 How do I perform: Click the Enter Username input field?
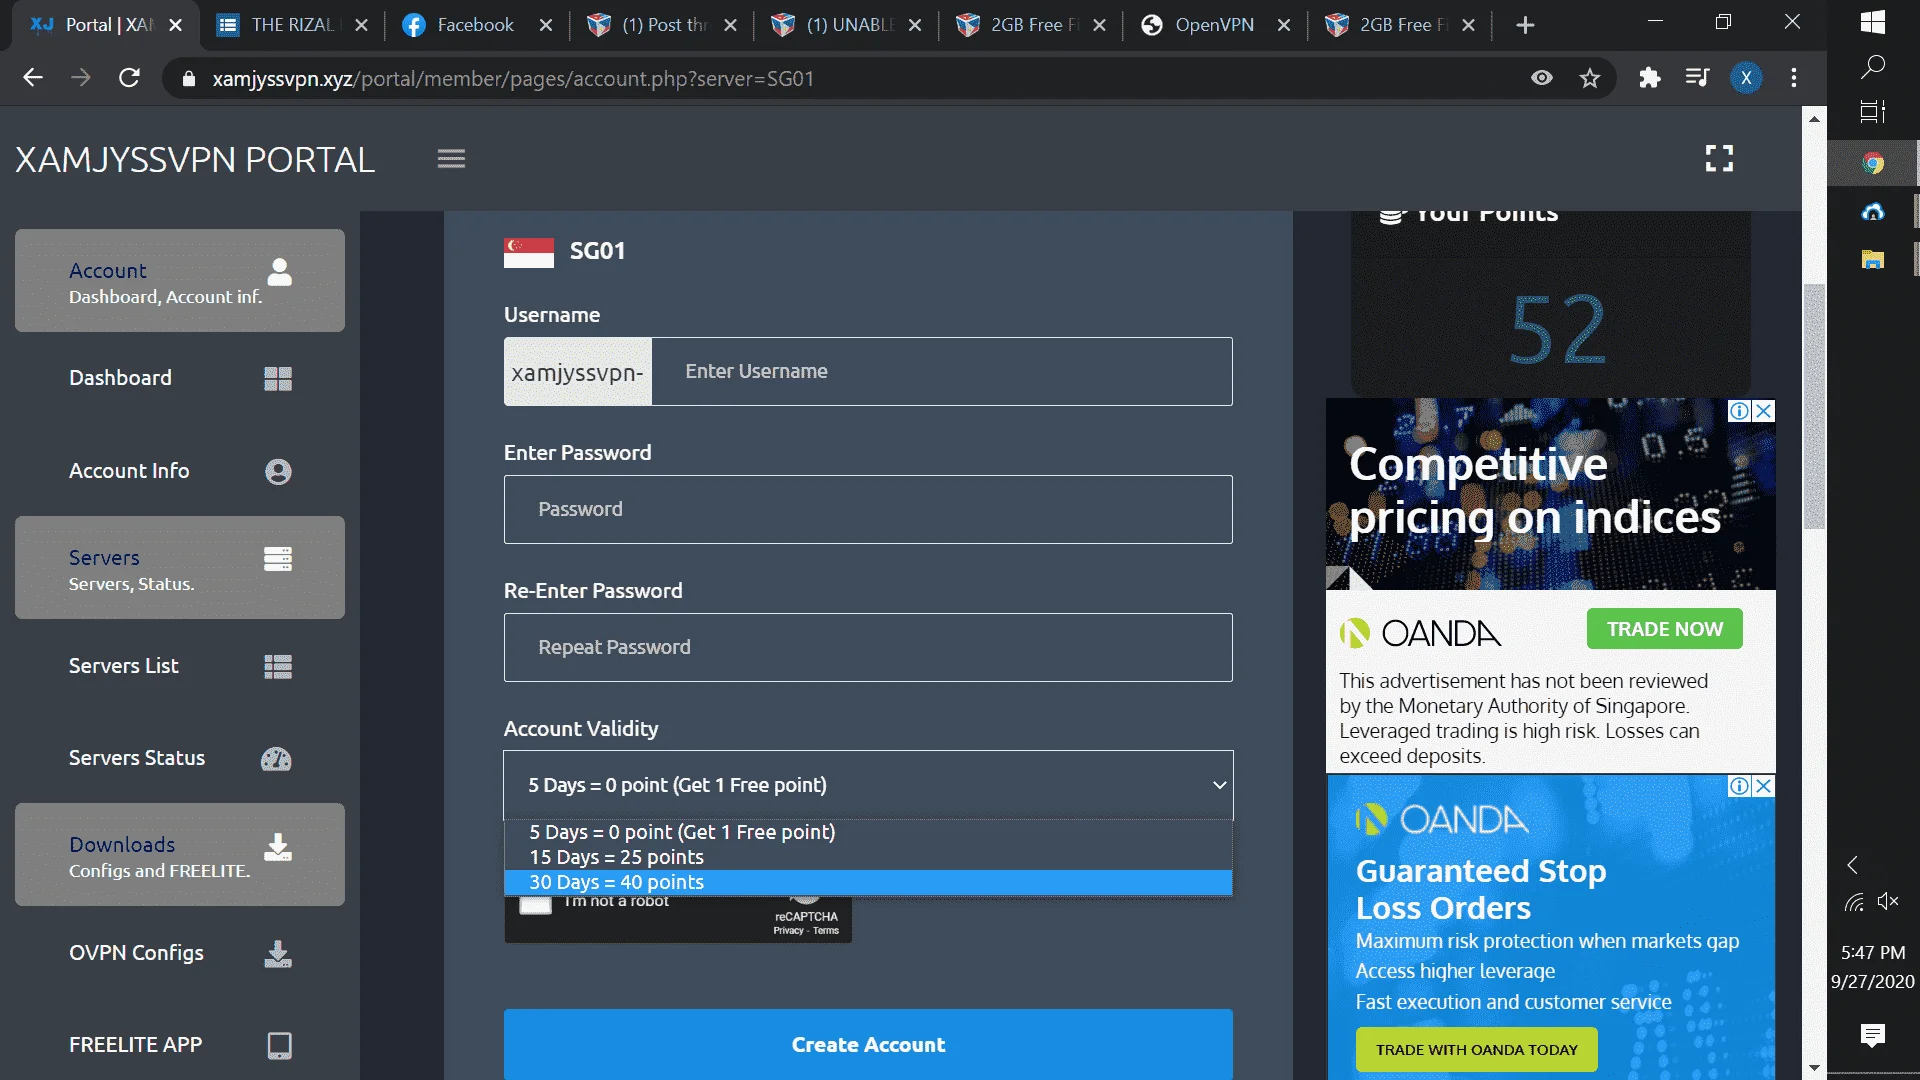[942, 371]
